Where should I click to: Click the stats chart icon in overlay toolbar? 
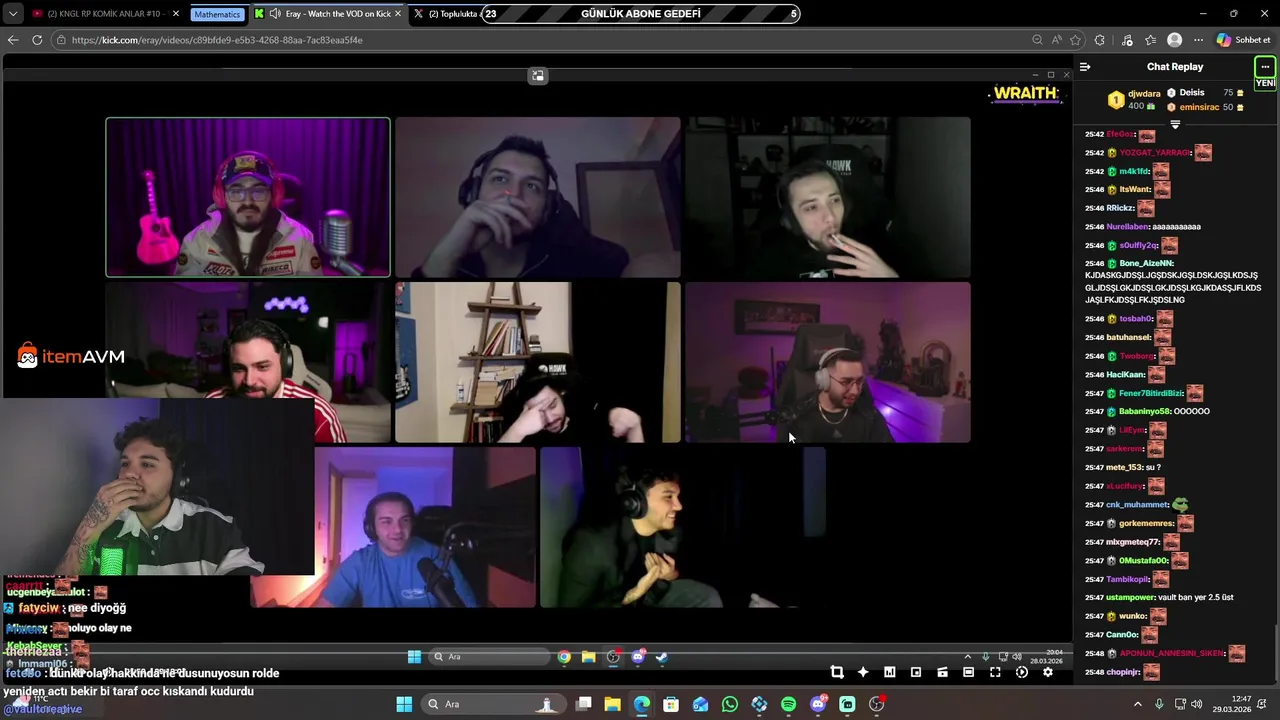pos(889,672)
